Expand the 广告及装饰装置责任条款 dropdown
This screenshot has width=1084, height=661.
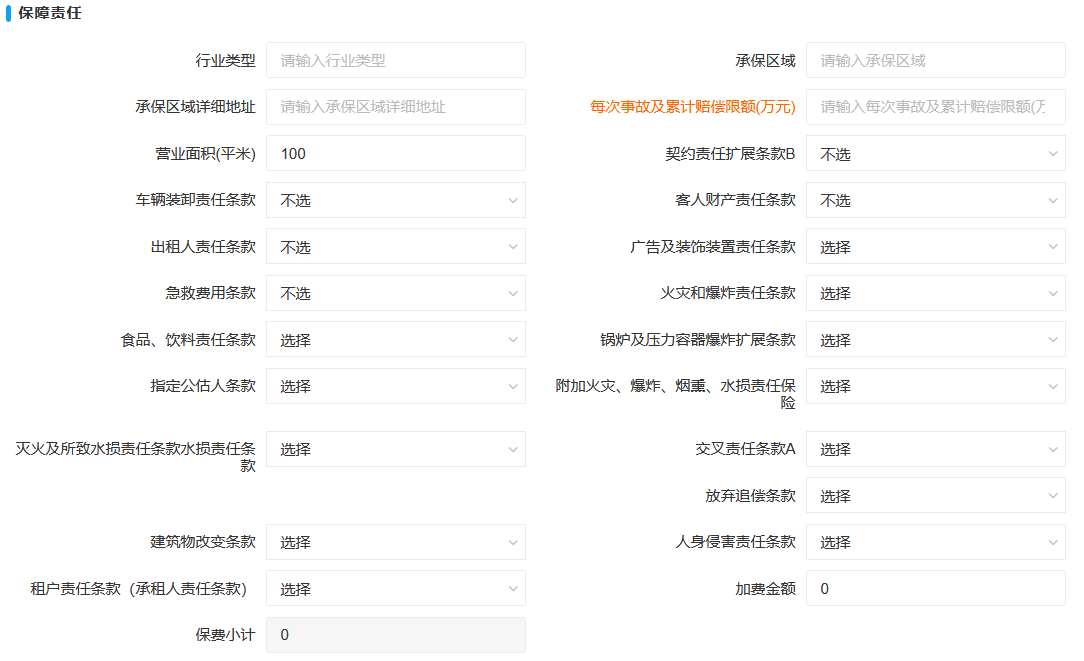[x=935, y=246]
